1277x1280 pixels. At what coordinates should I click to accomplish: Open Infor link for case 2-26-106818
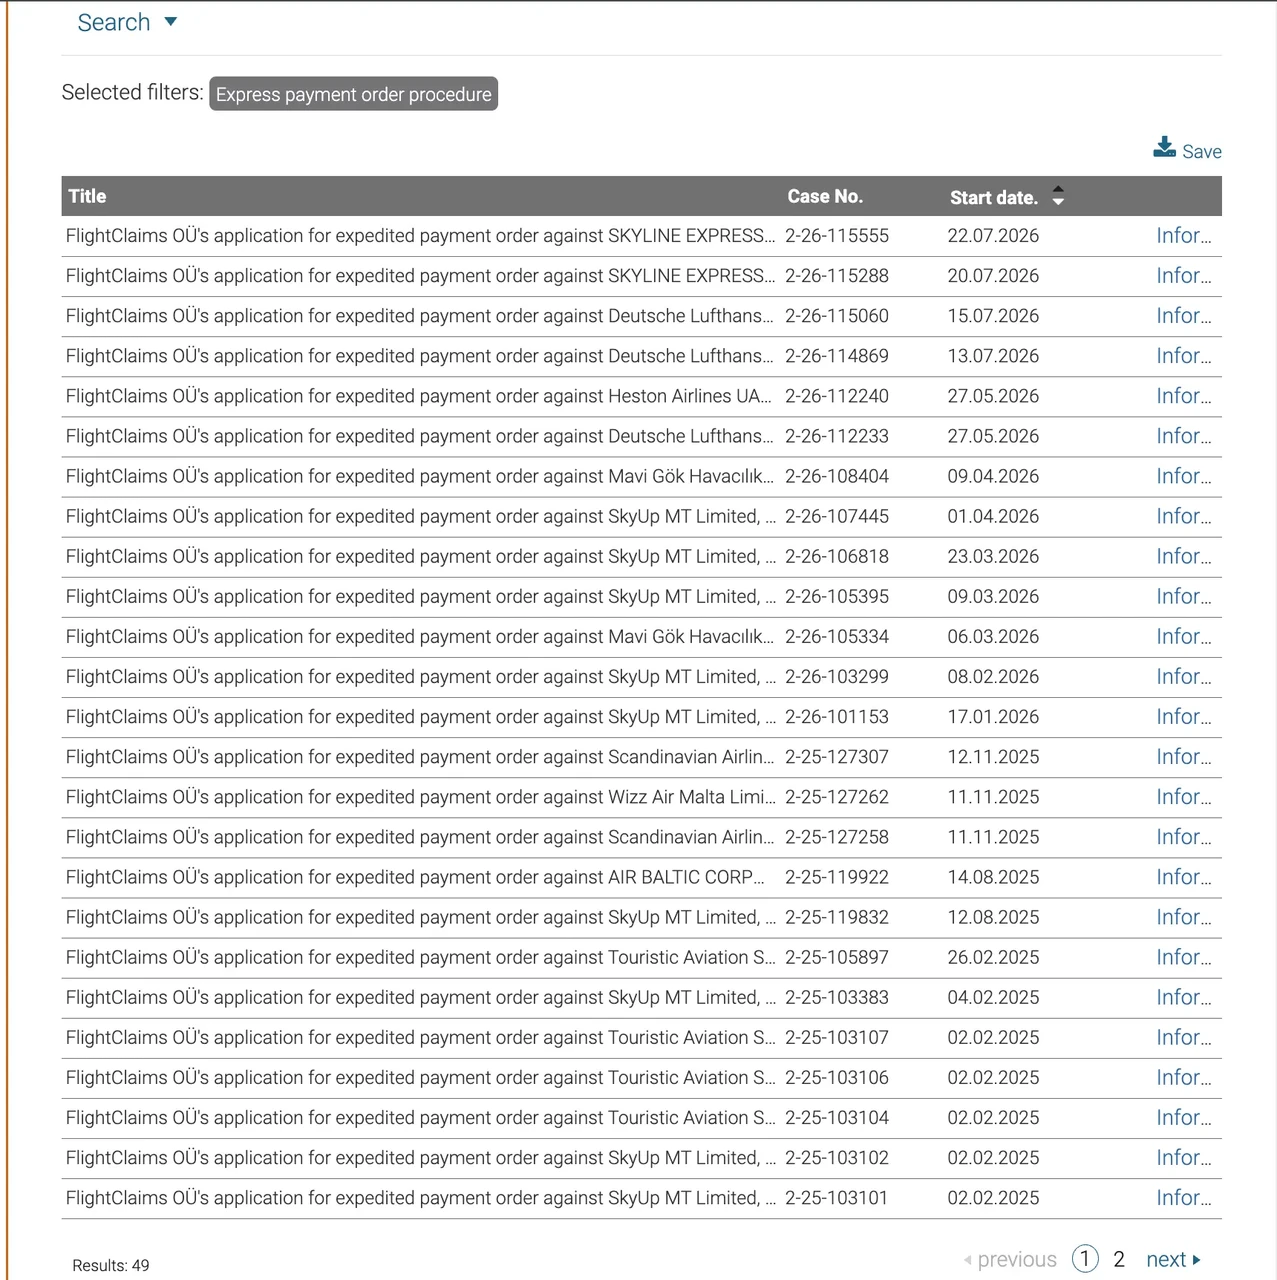pos(1183,555)
